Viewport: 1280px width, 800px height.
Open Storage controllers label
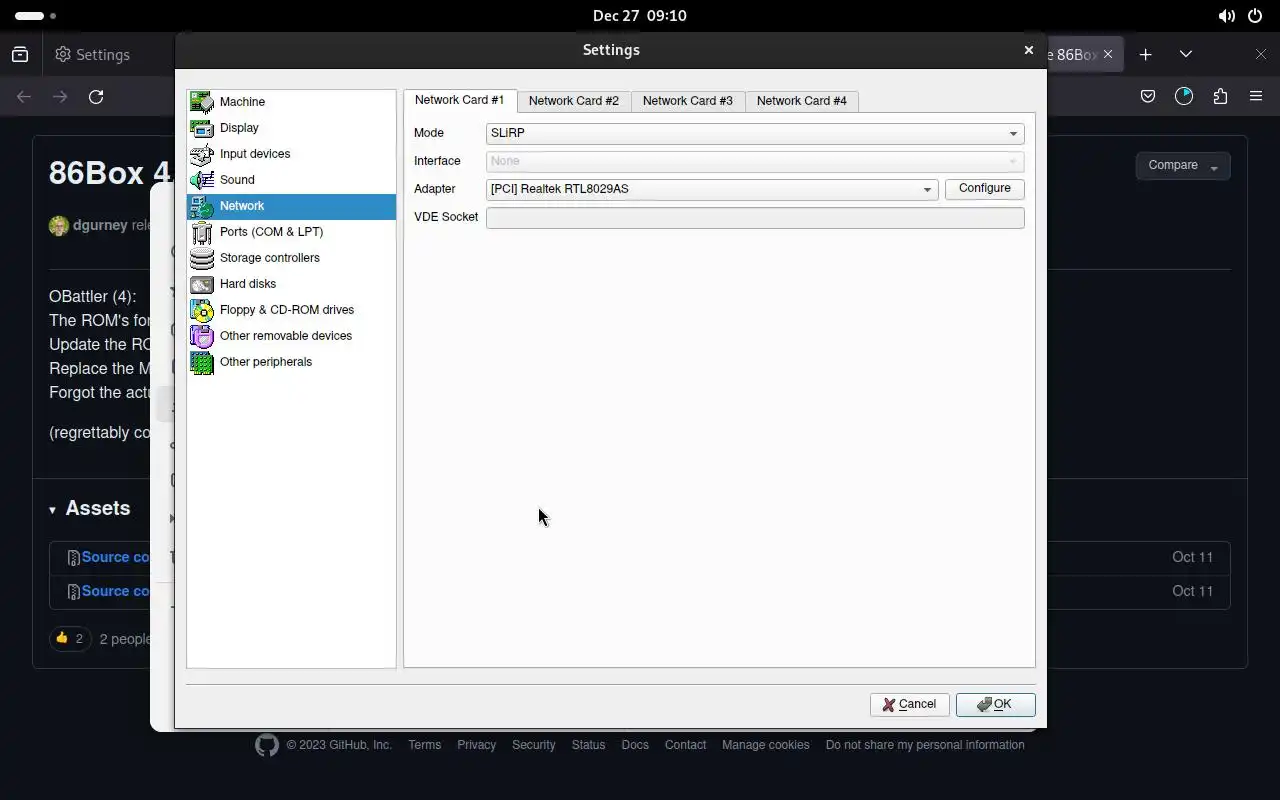(270, 258)
